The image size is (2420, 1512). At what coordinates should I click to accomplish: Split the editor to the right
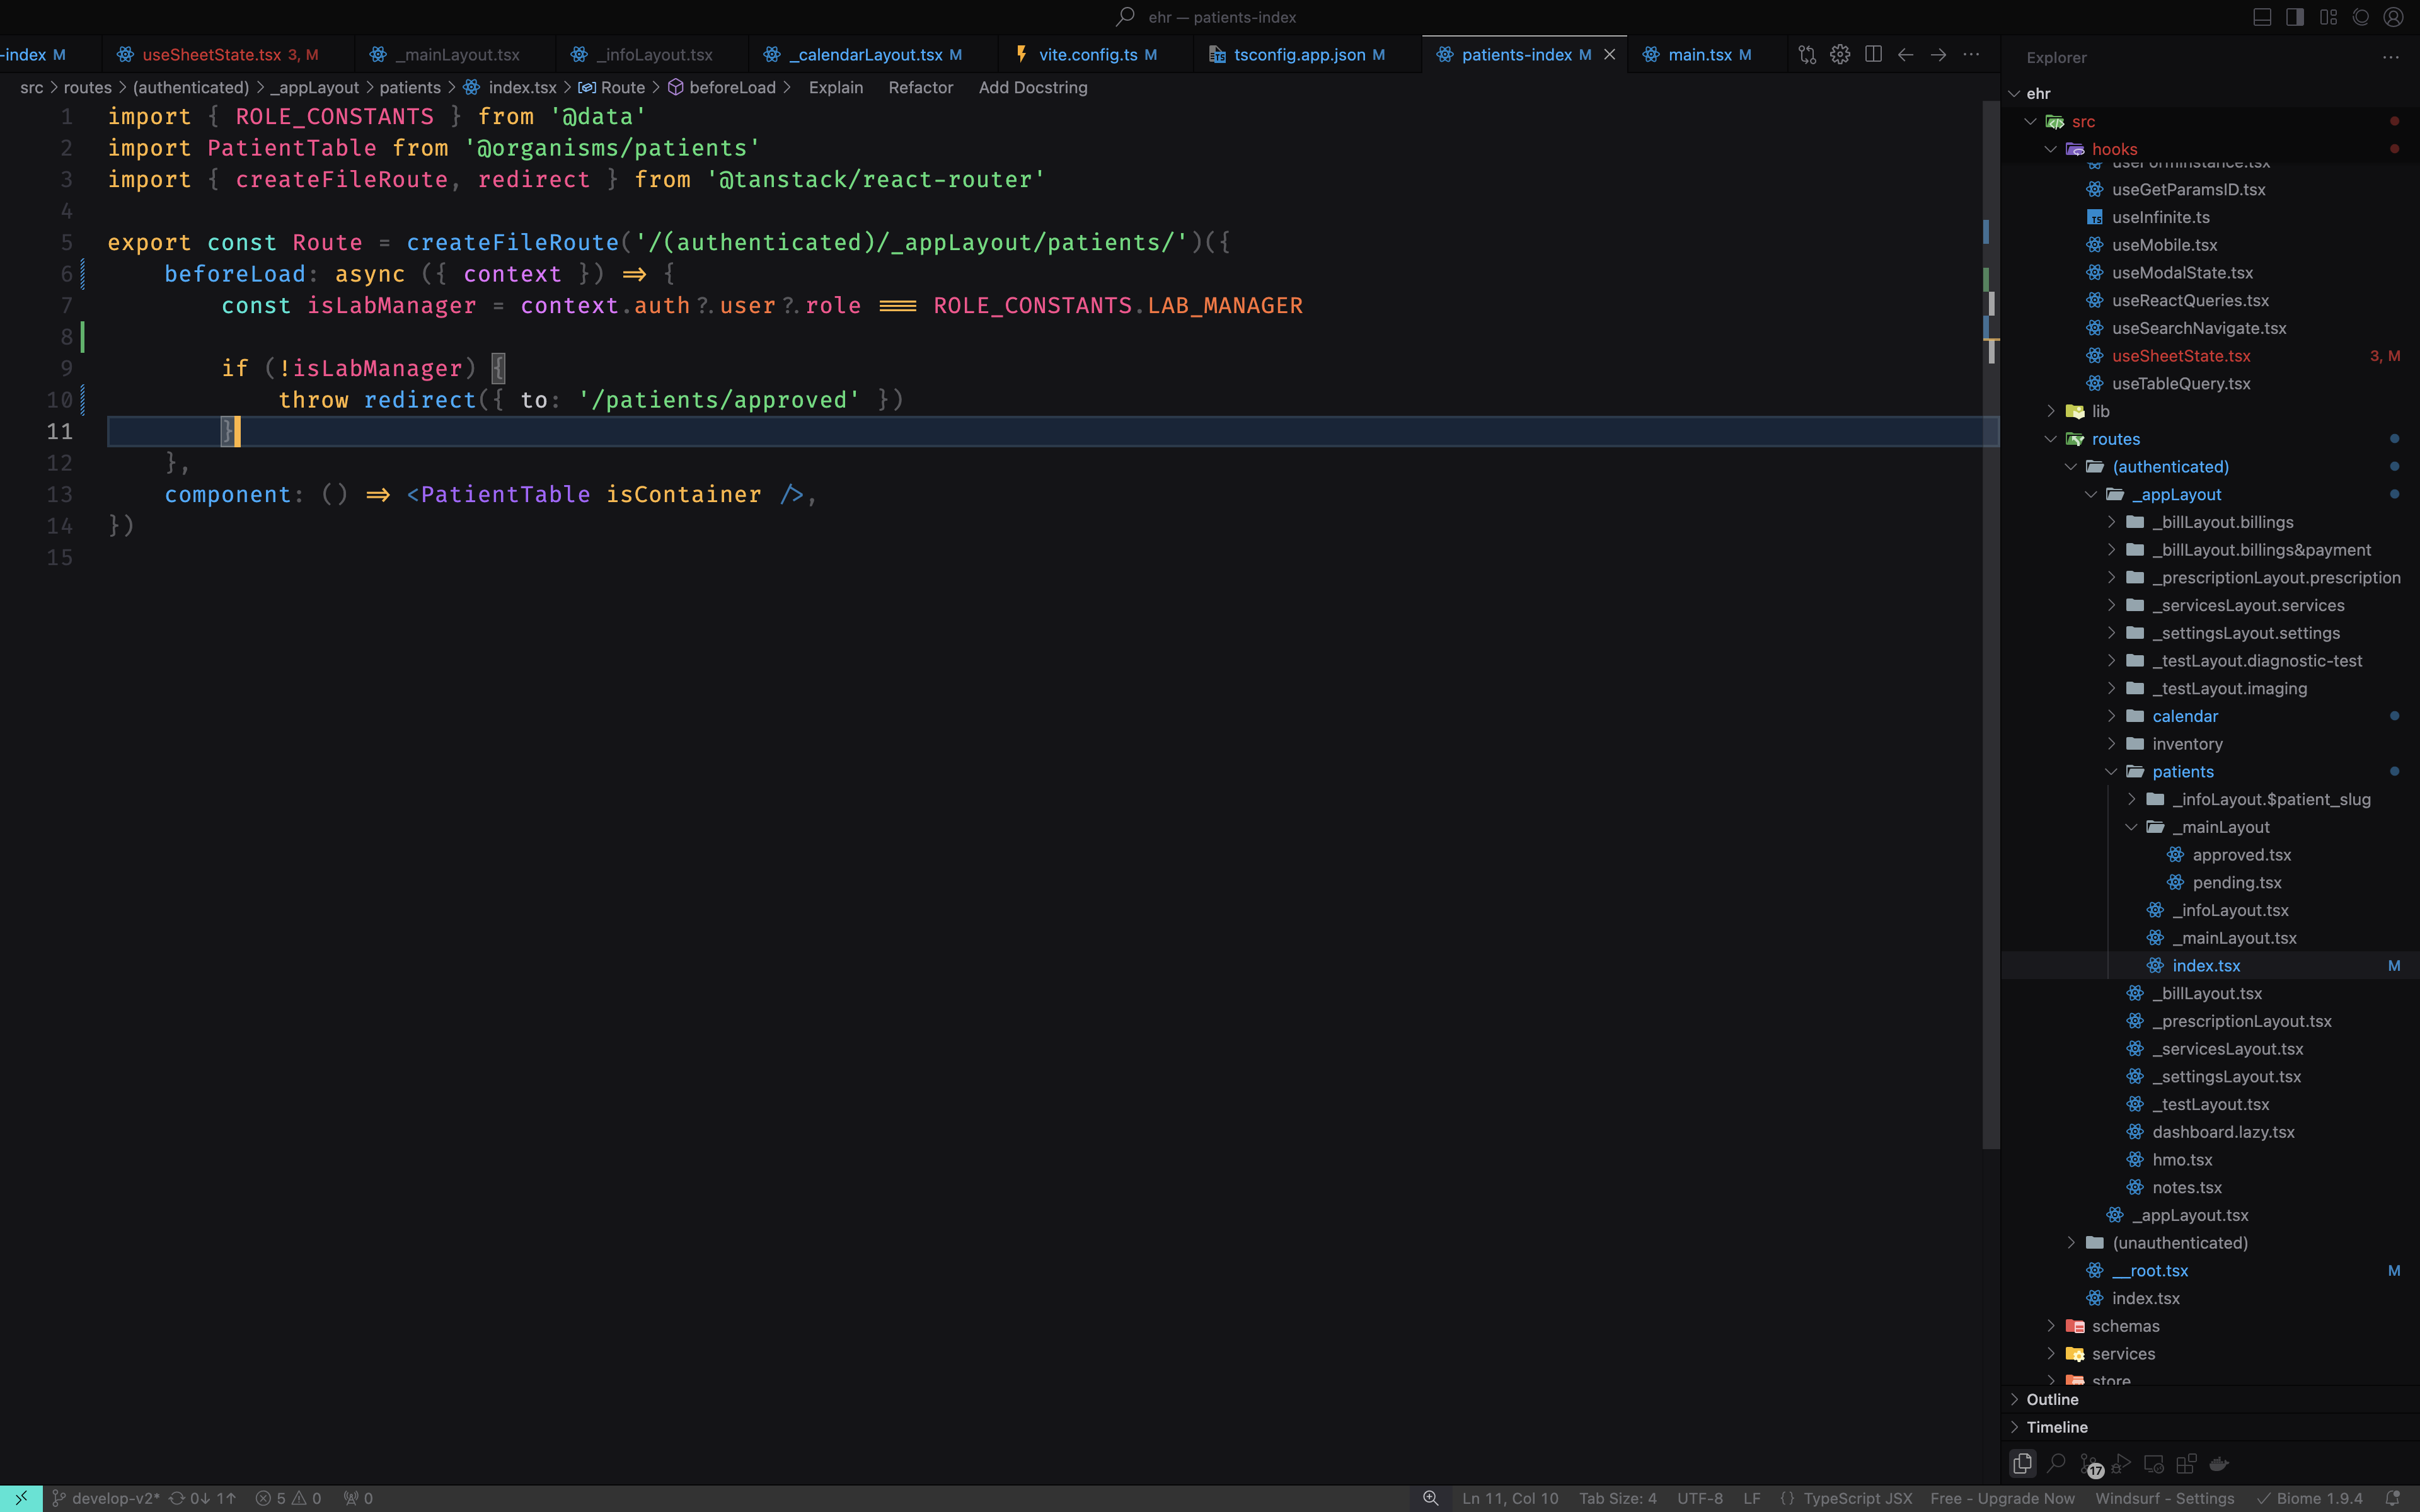(1873, 55)
